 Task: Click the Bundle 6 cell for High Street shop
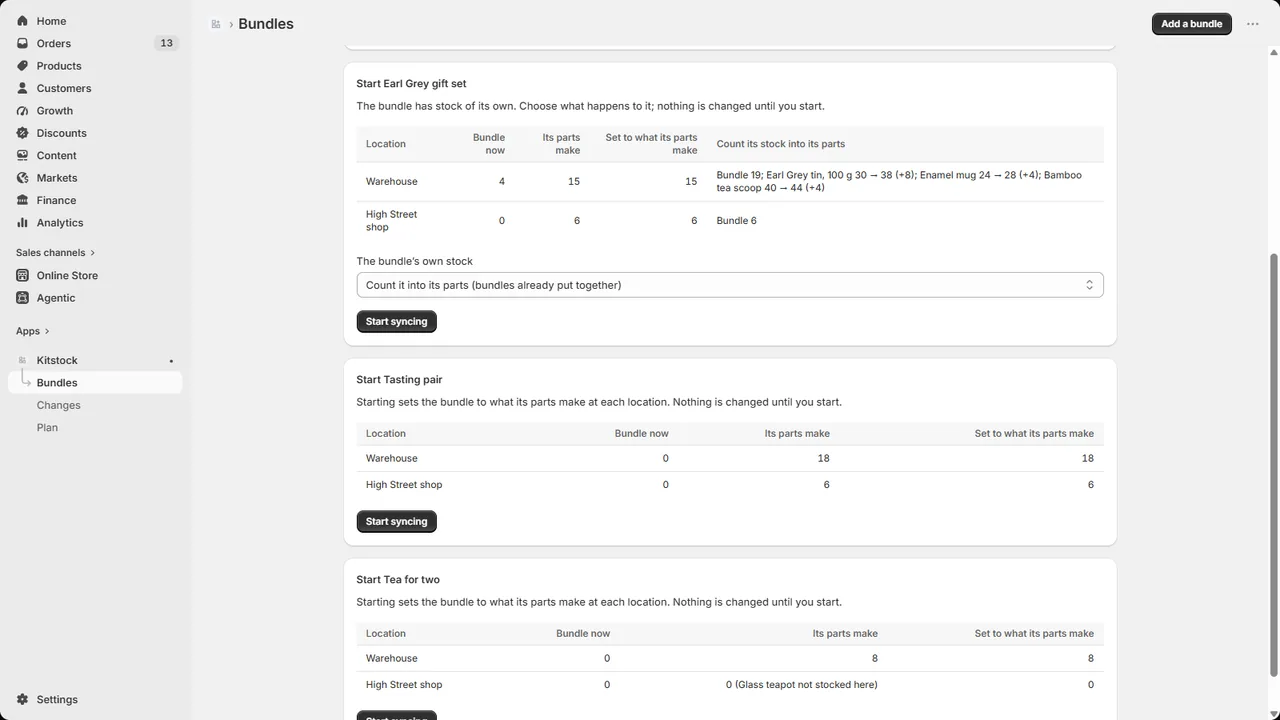click(x=737, y=221)
